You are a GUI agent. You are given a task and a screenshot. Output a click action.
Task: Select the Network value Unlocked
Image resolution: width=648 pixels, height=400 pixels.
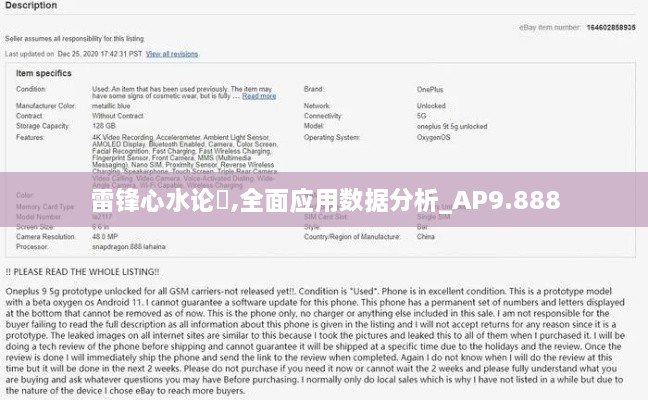(x=431, y=106)
